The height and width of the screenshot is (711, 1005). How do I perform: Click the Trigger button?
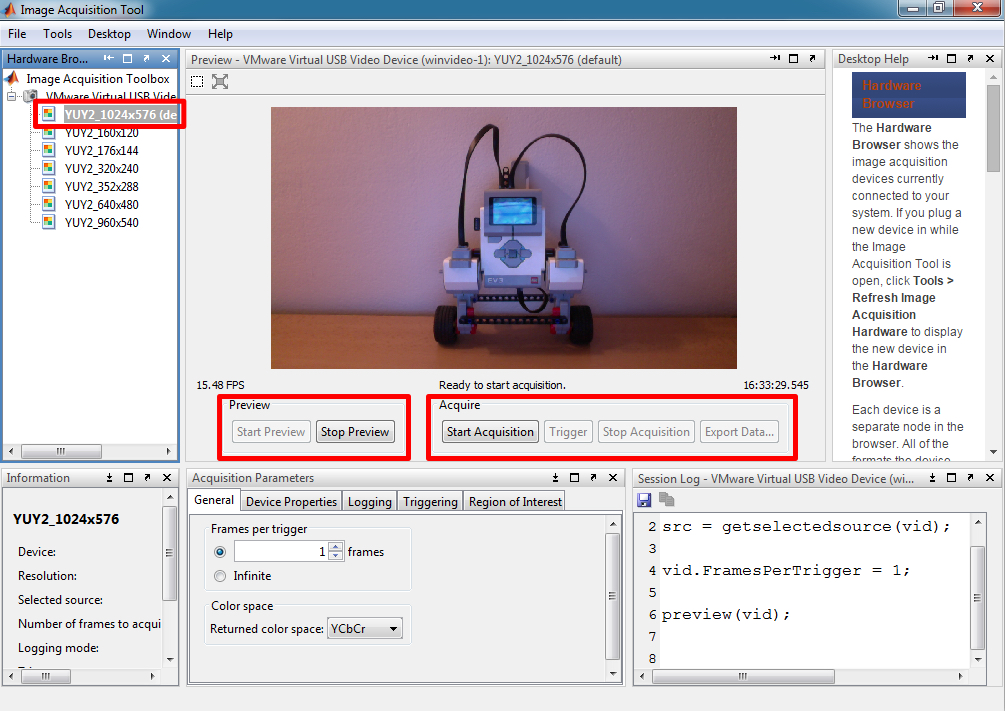pyautogui.click(x=568, y=431)
